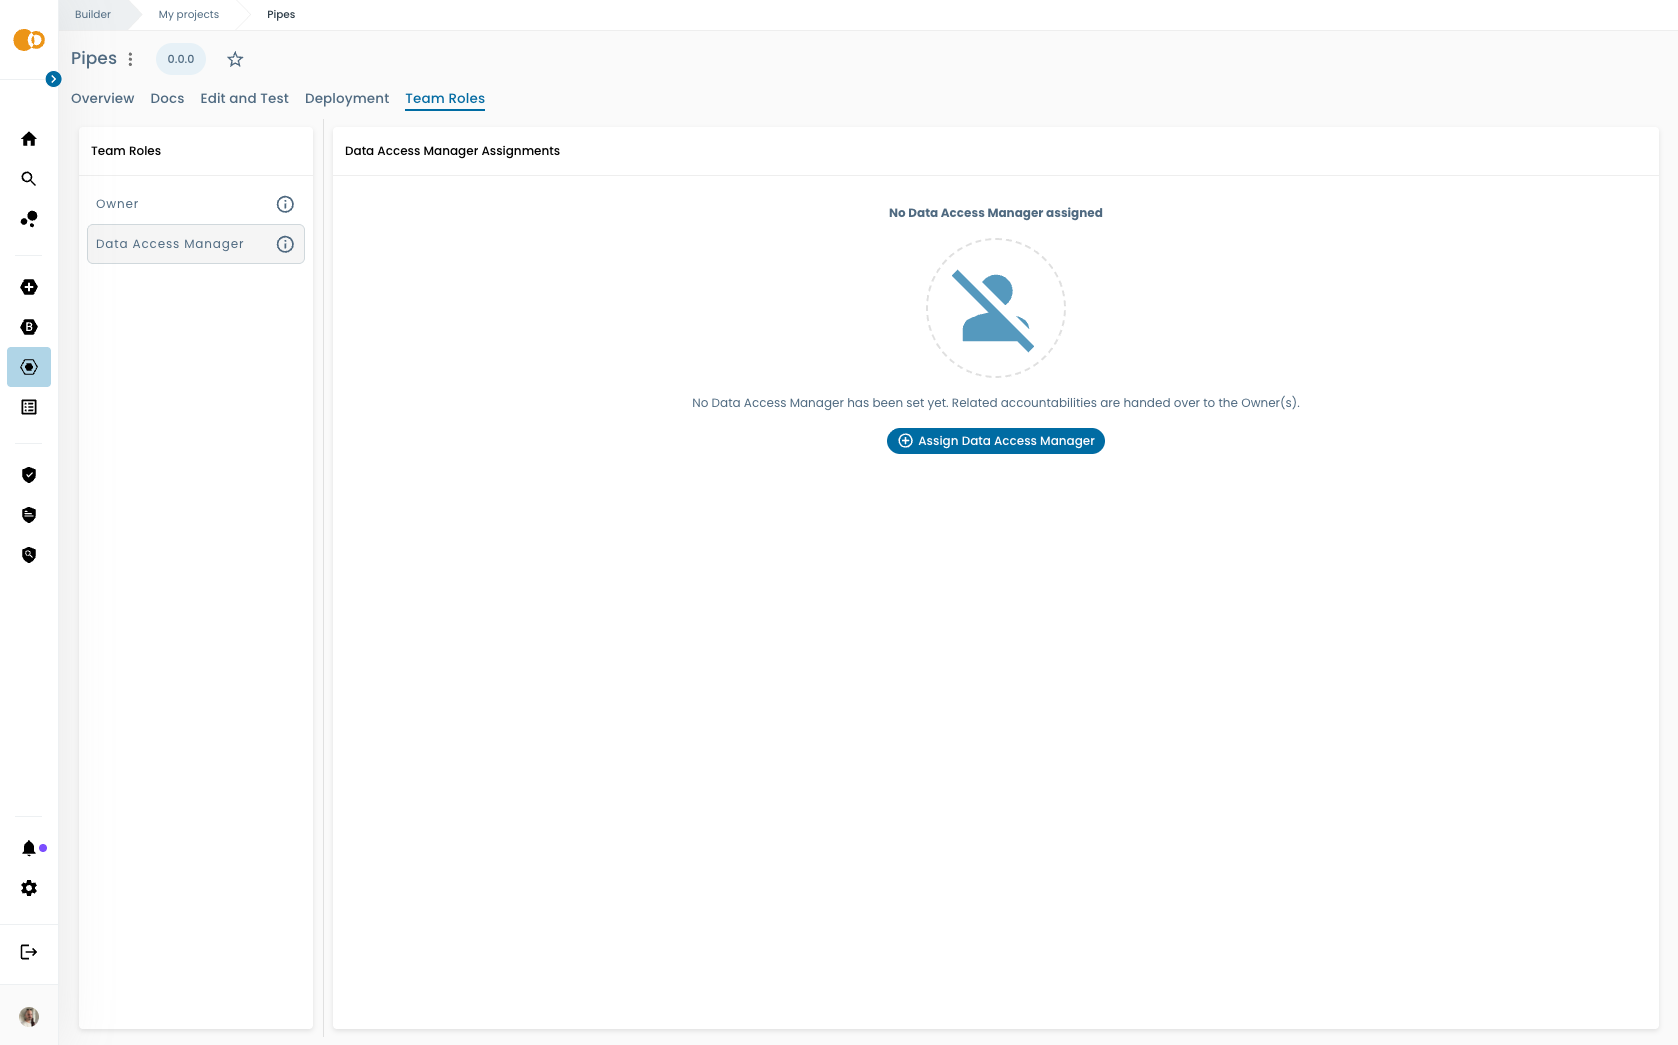Open notifications via the bell icon
Viewport: 1678px width, 1045px height.
tap(29, 847)
